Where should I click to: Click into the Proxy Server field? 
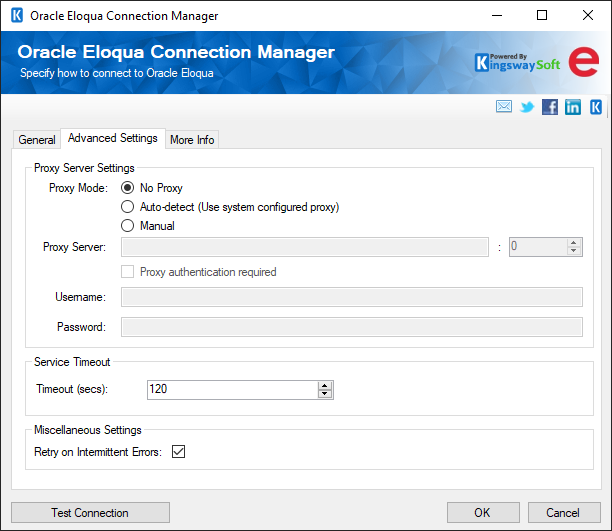coord(304,247)
